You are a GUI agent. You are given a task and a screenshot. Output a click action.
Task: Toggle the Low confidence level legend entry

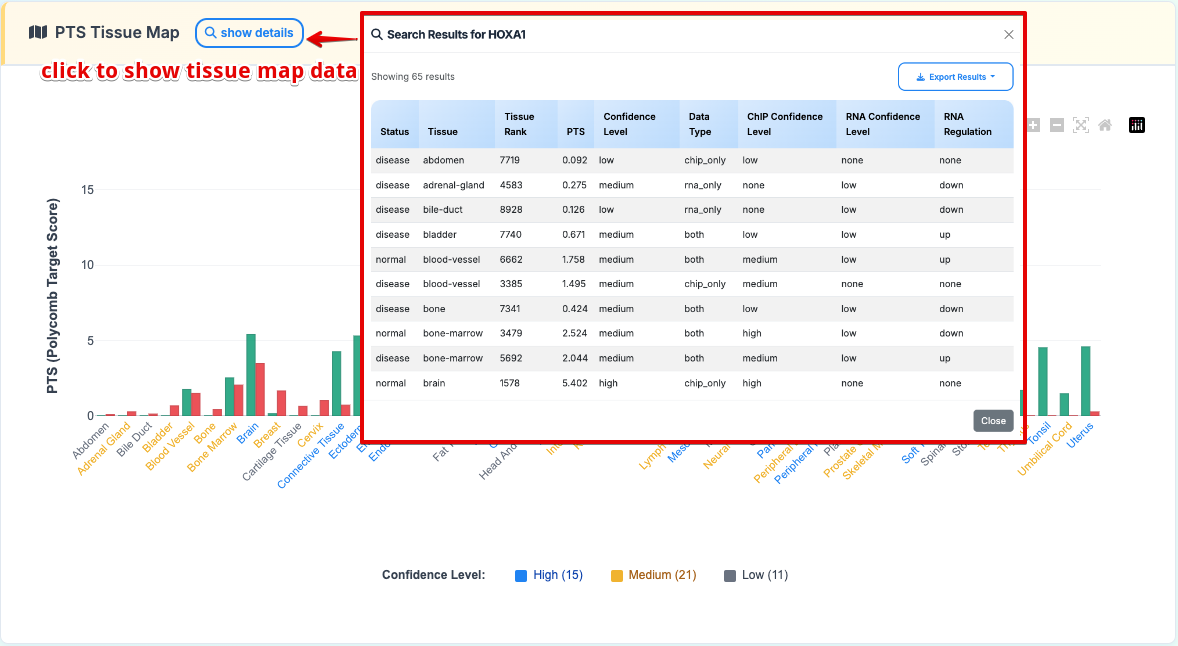(755, 575)
